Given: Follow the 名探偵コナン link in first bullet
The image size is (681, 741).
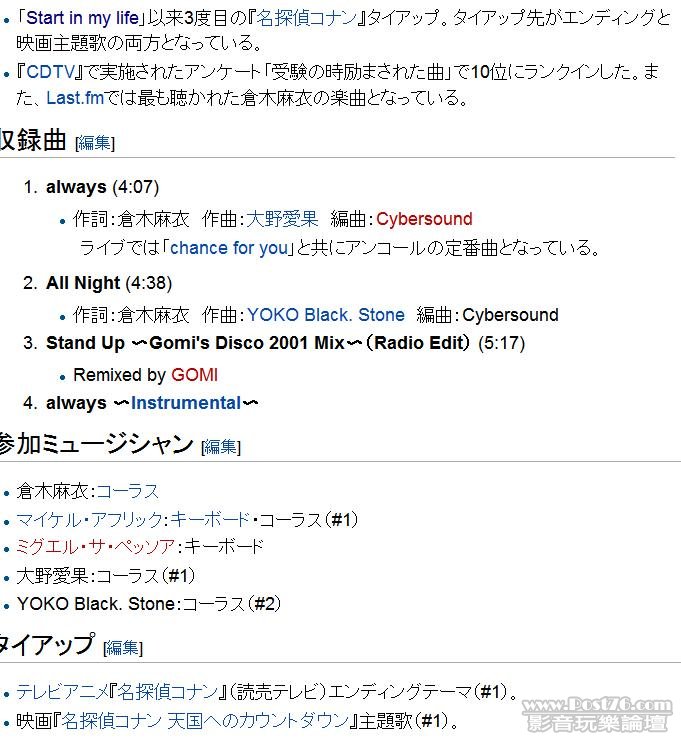Looking at the screenshot, I should pyautogui.click(x=306, y=18).
